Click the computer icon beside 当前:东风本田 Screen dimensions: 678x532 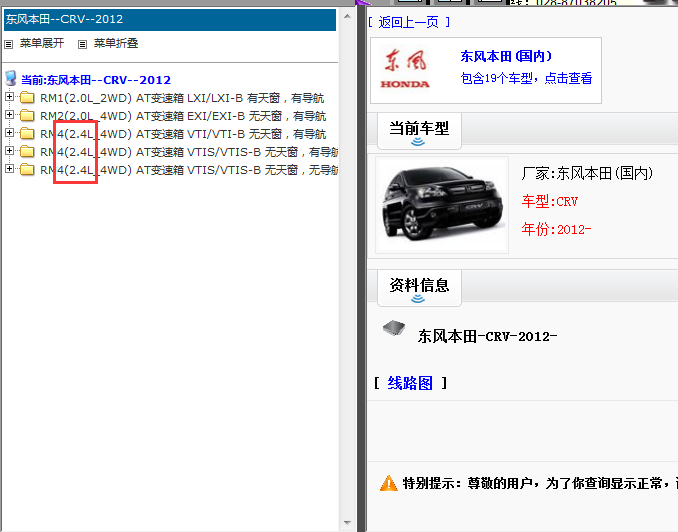pyautogui.click(x=11, y=79)
